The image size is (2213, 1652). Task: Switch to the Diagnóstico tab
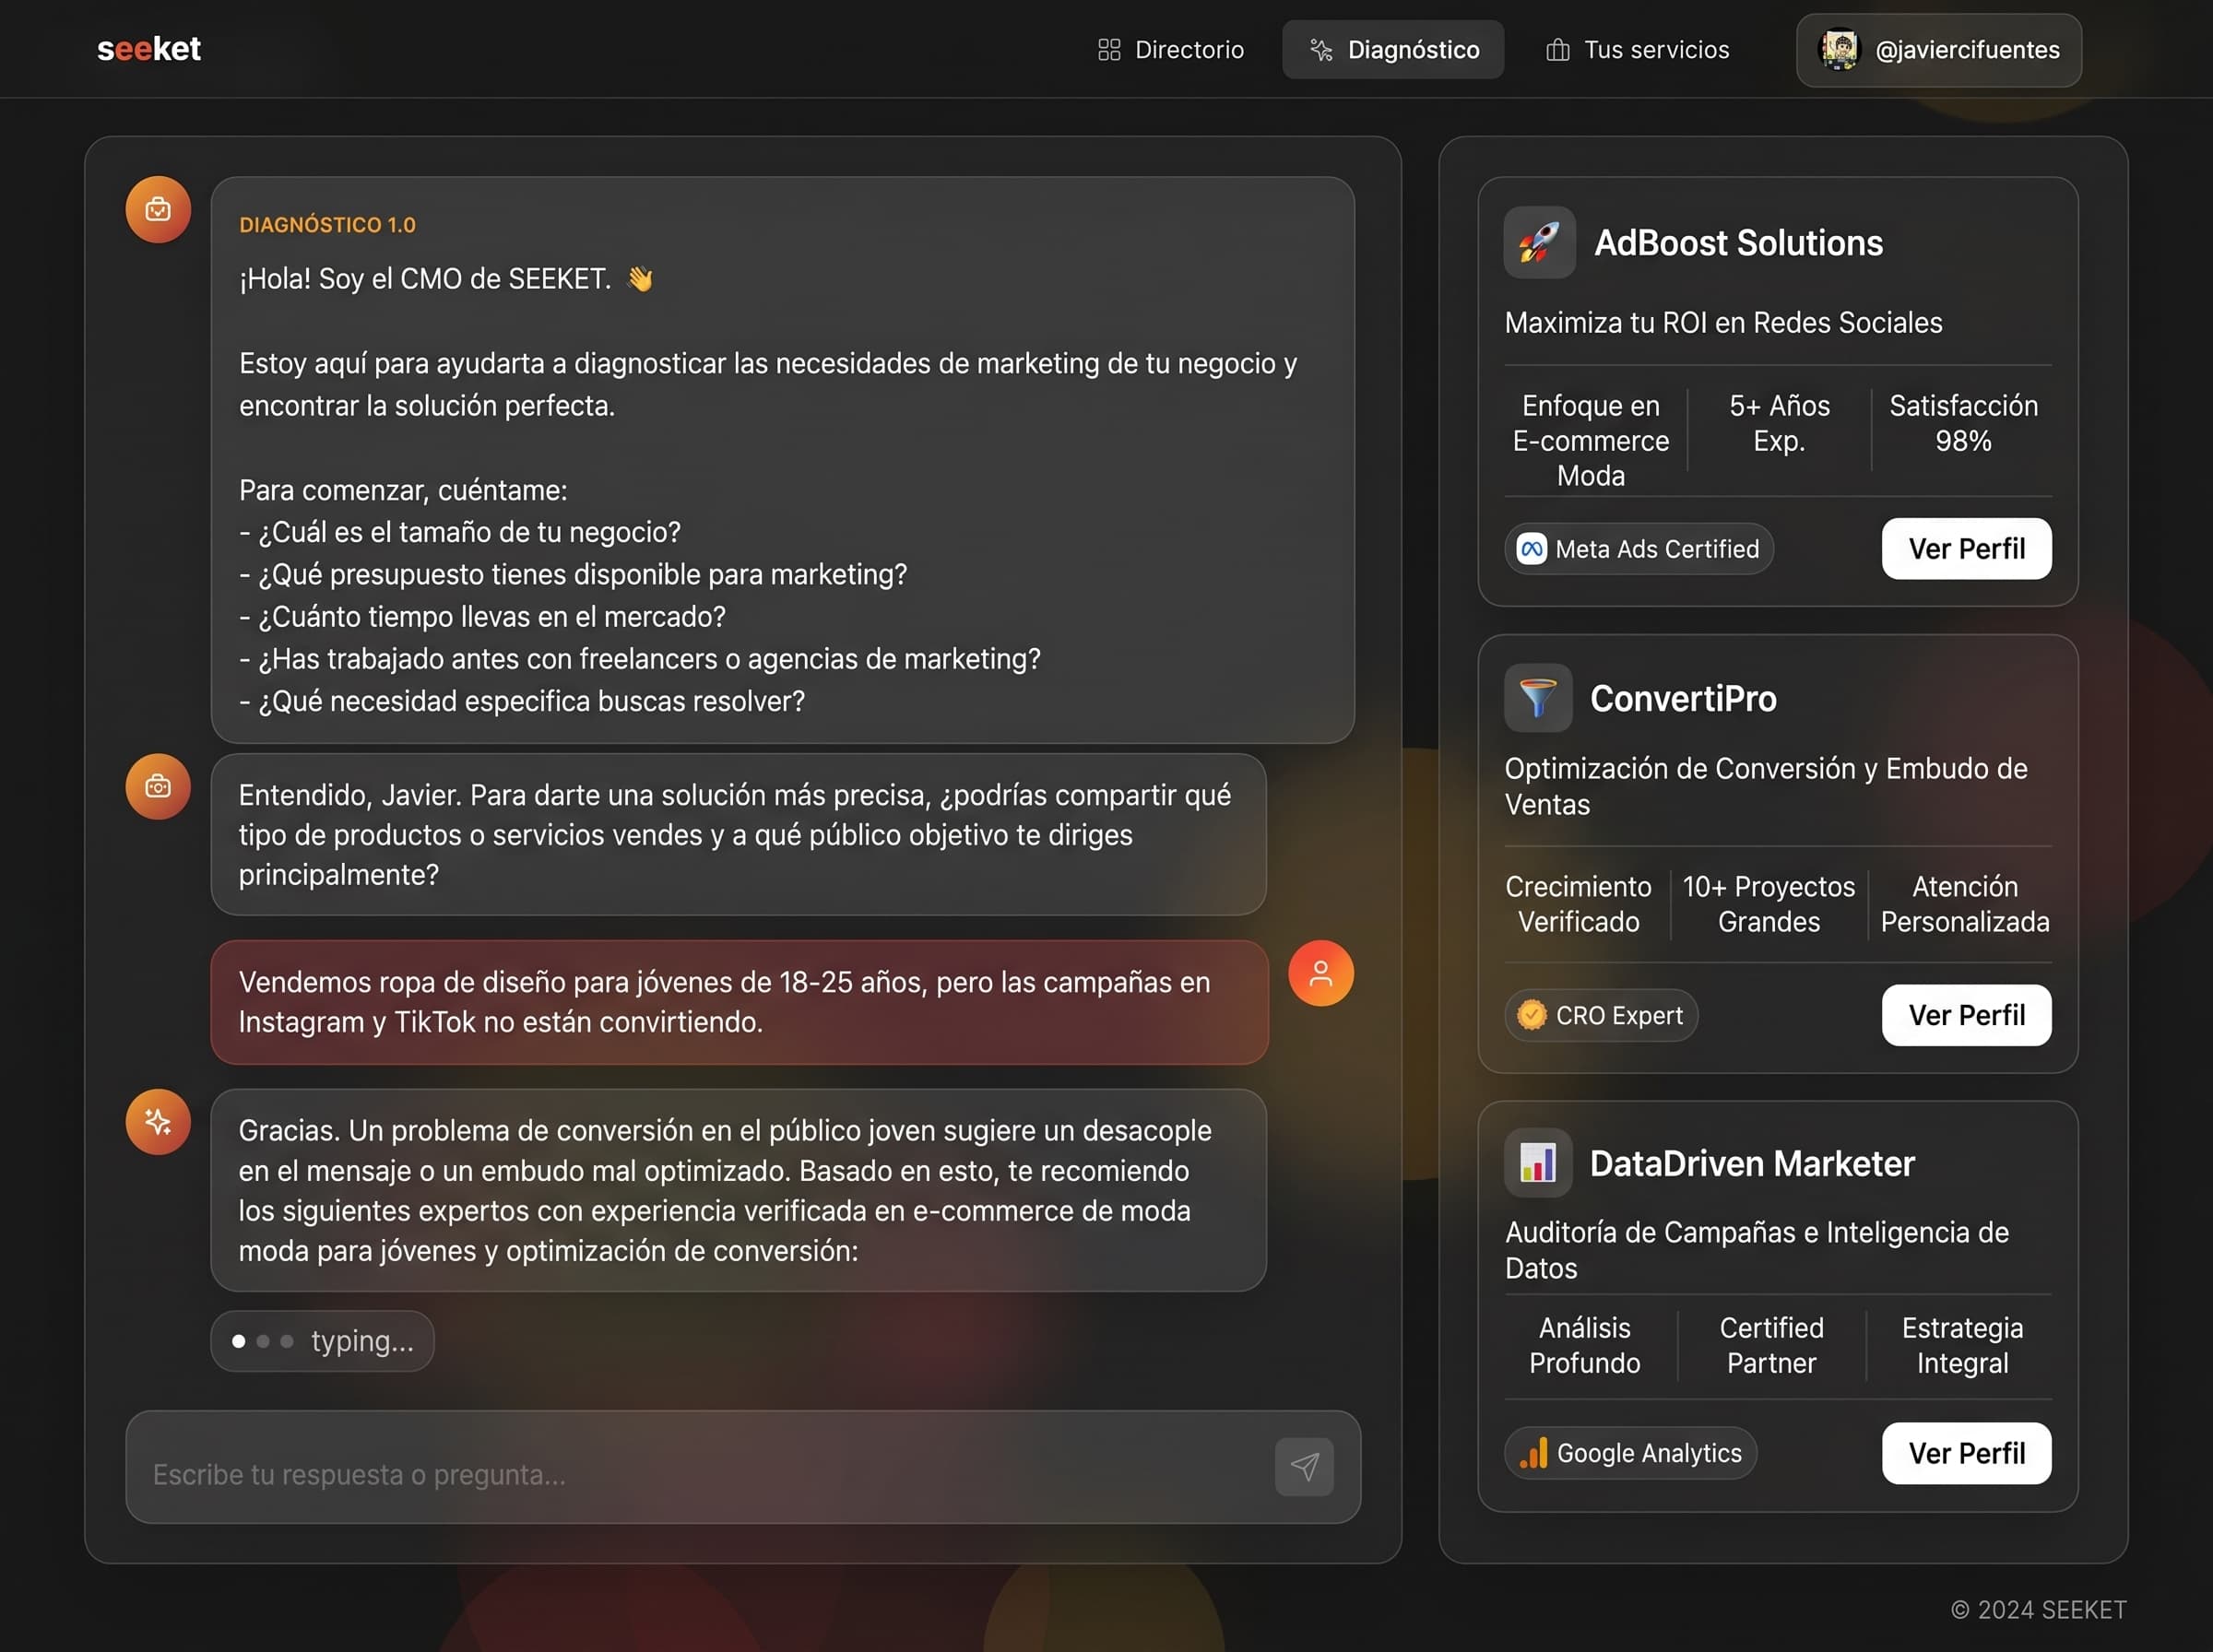[1393, 50]
